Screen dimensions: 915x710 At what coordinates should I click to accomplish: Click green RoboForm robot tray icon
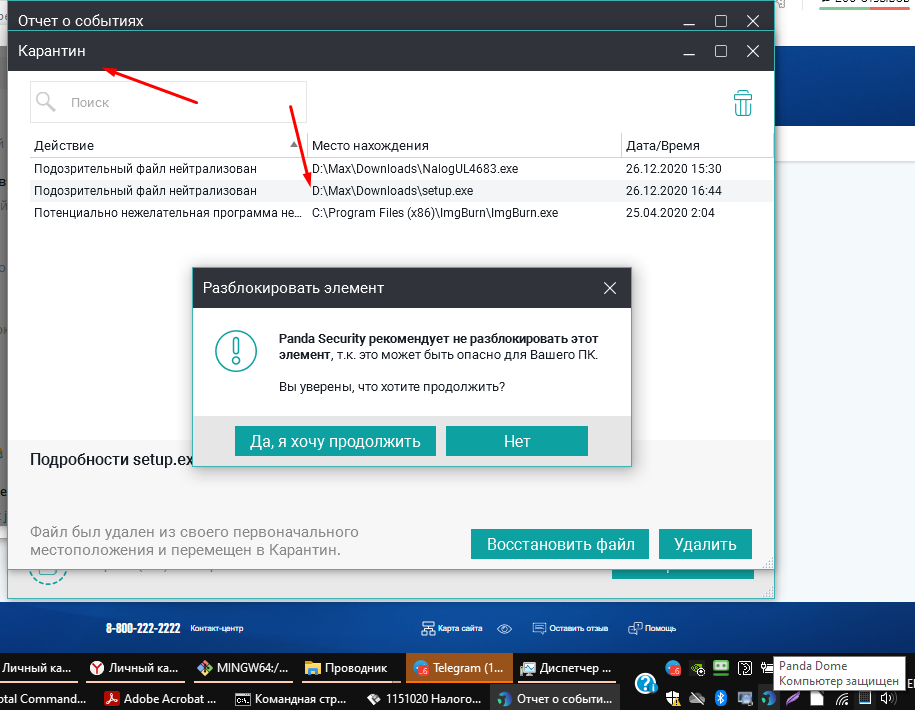pyautogui.click(x=721, y=668)
